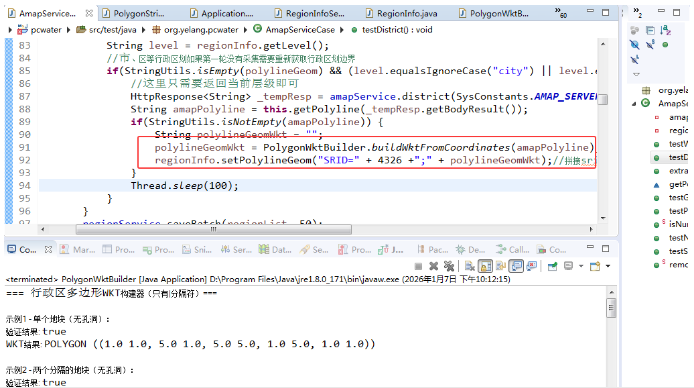Pin the console view

(x=552, y=266)
